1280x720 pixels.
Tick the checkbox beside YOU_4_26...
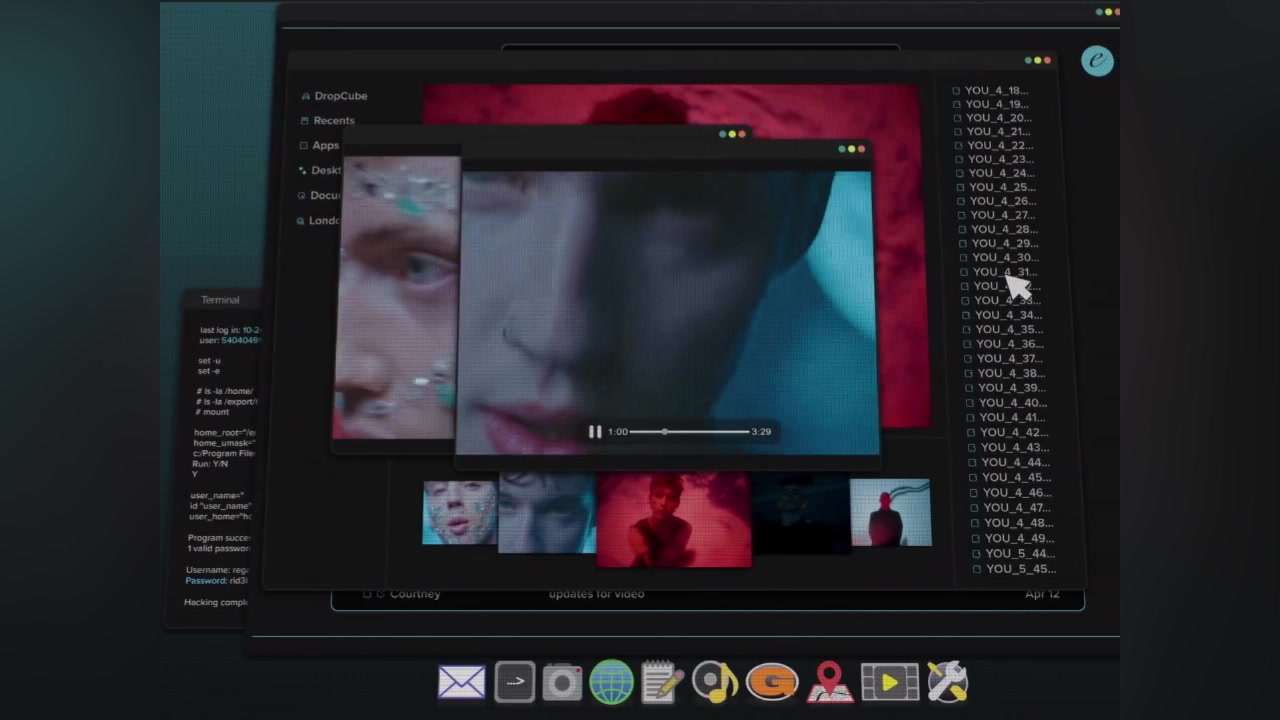tap(961, 201)
